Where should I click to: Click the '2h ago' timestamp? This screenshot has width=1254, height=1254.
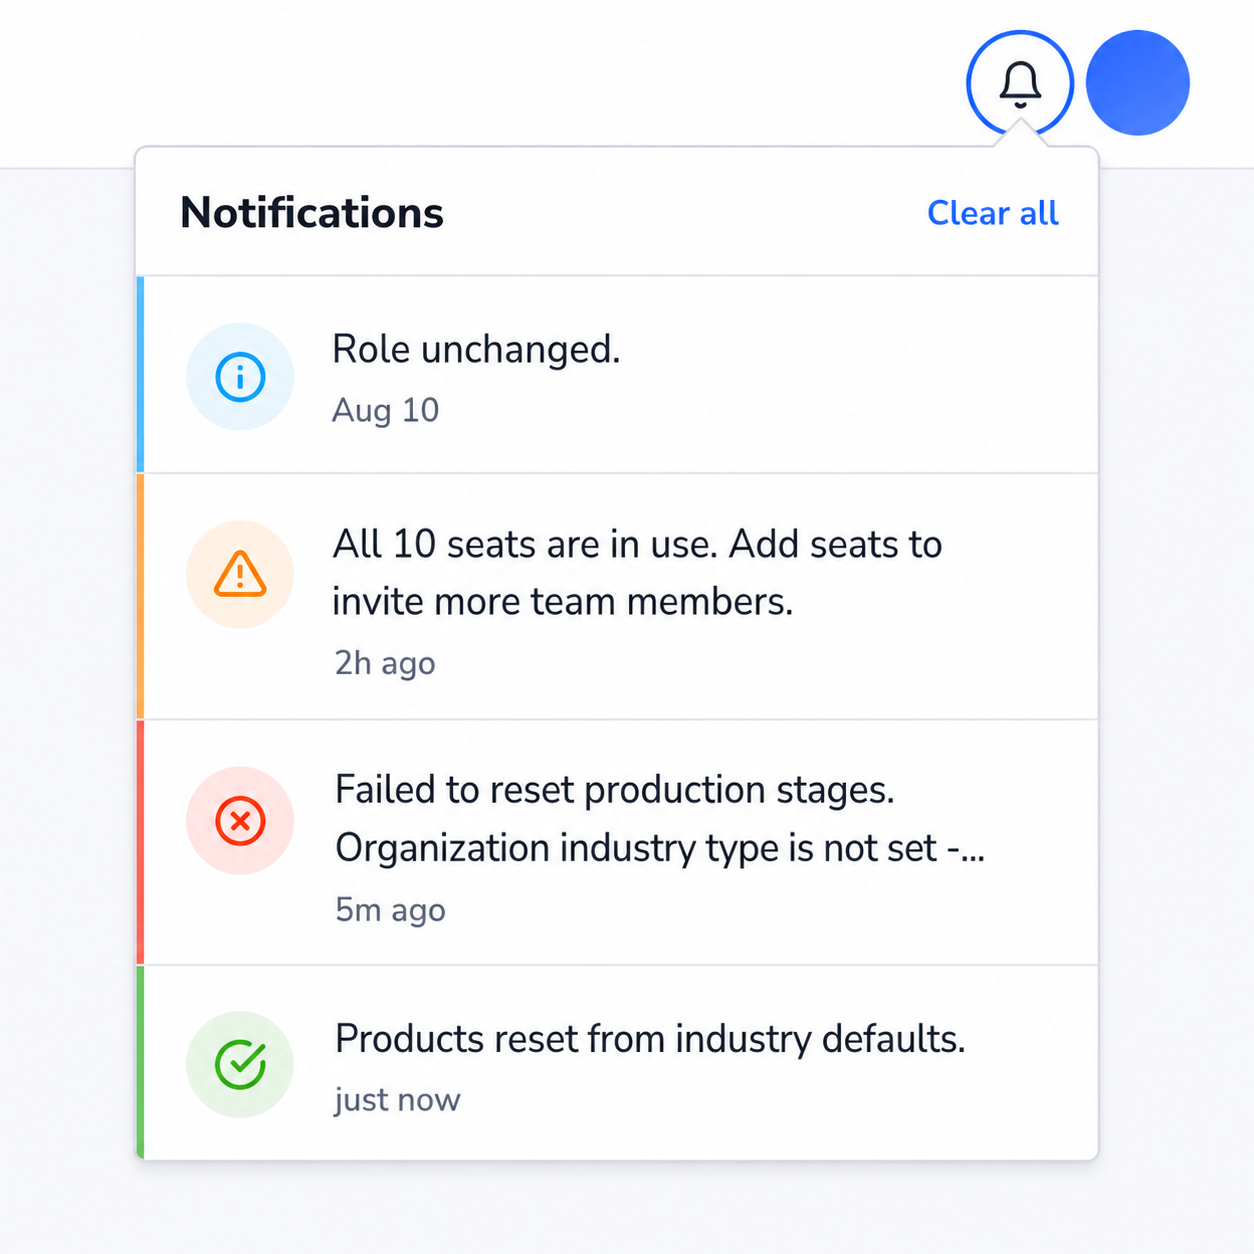pos(385,663)
